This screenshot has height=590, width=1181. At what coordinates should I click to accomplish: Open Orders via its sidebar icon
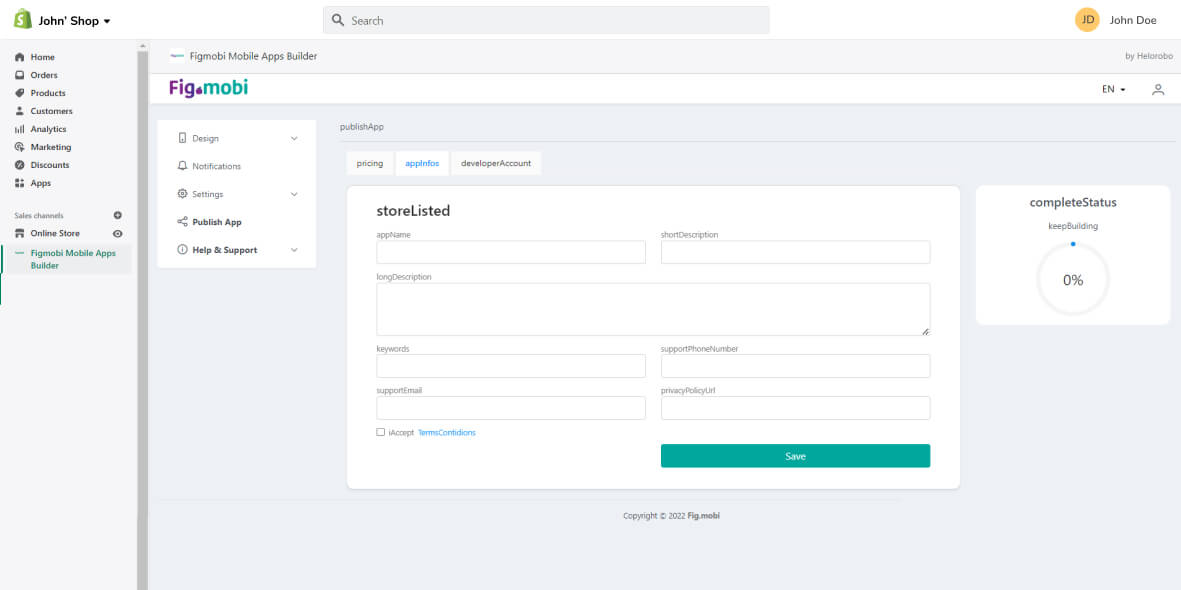(x=19, y=75)
